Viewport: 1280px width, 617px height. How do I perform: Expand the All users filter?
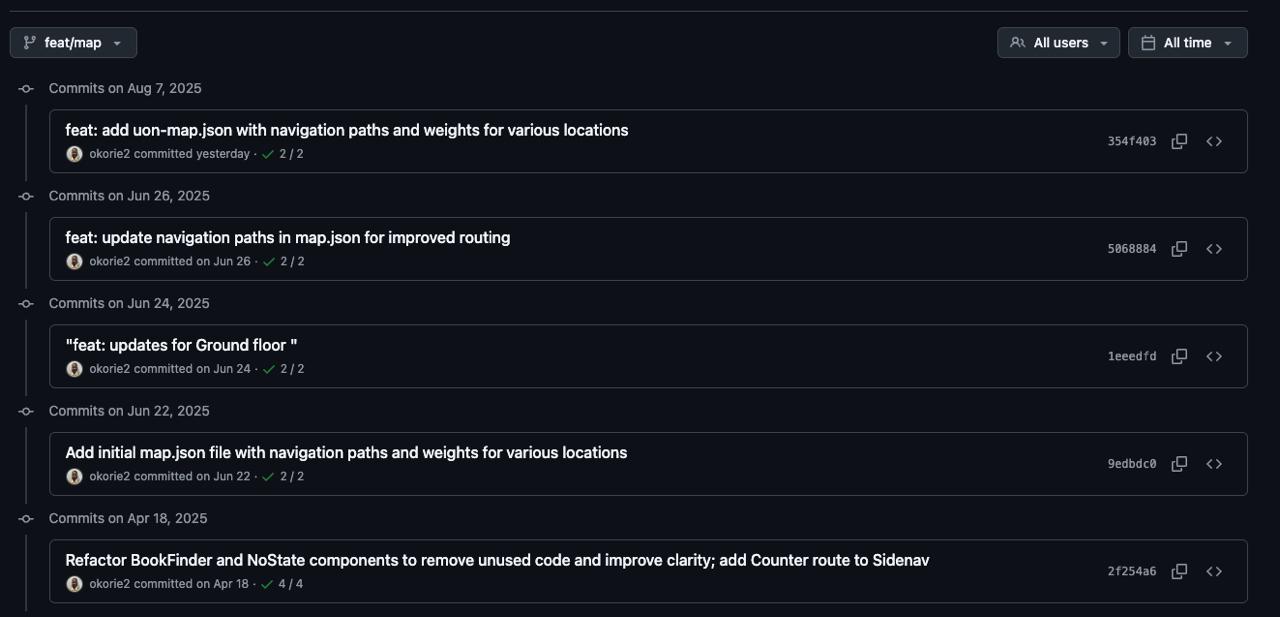pos(1058,43)
